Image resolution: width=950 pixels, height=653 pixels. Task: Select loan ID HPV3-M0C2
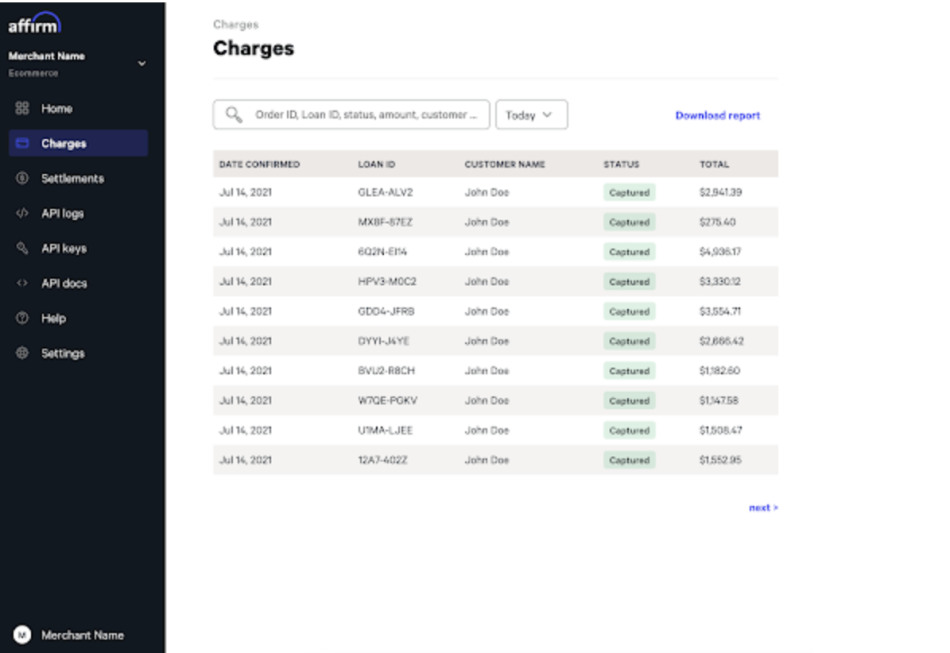387,281
